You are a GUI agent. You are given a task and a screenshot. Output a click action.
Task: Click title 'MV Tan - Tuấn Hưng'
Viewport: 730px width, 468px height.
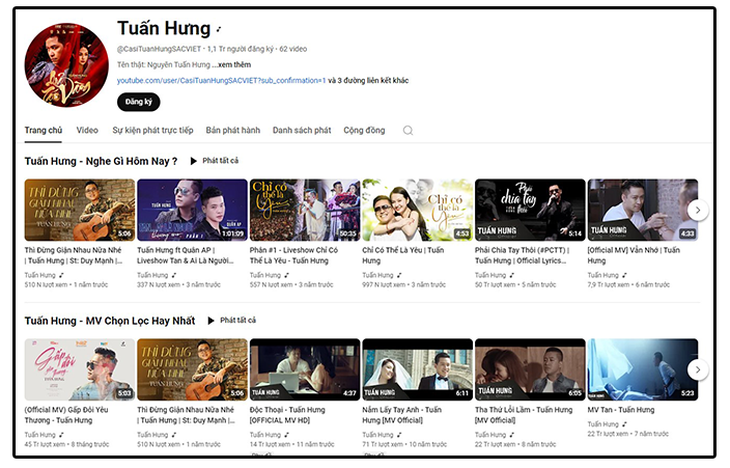[x=621, y=410]
